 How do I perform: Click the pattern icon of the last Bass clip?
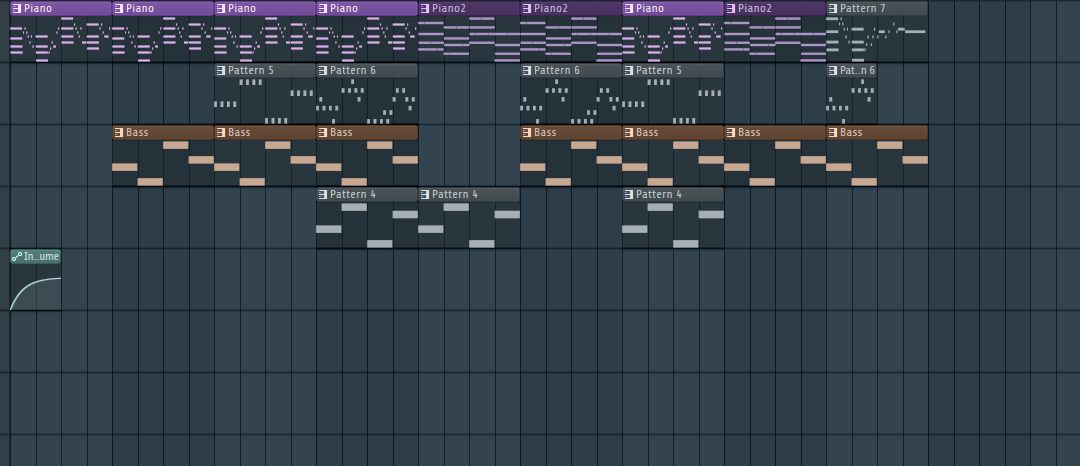click(833, 133)
